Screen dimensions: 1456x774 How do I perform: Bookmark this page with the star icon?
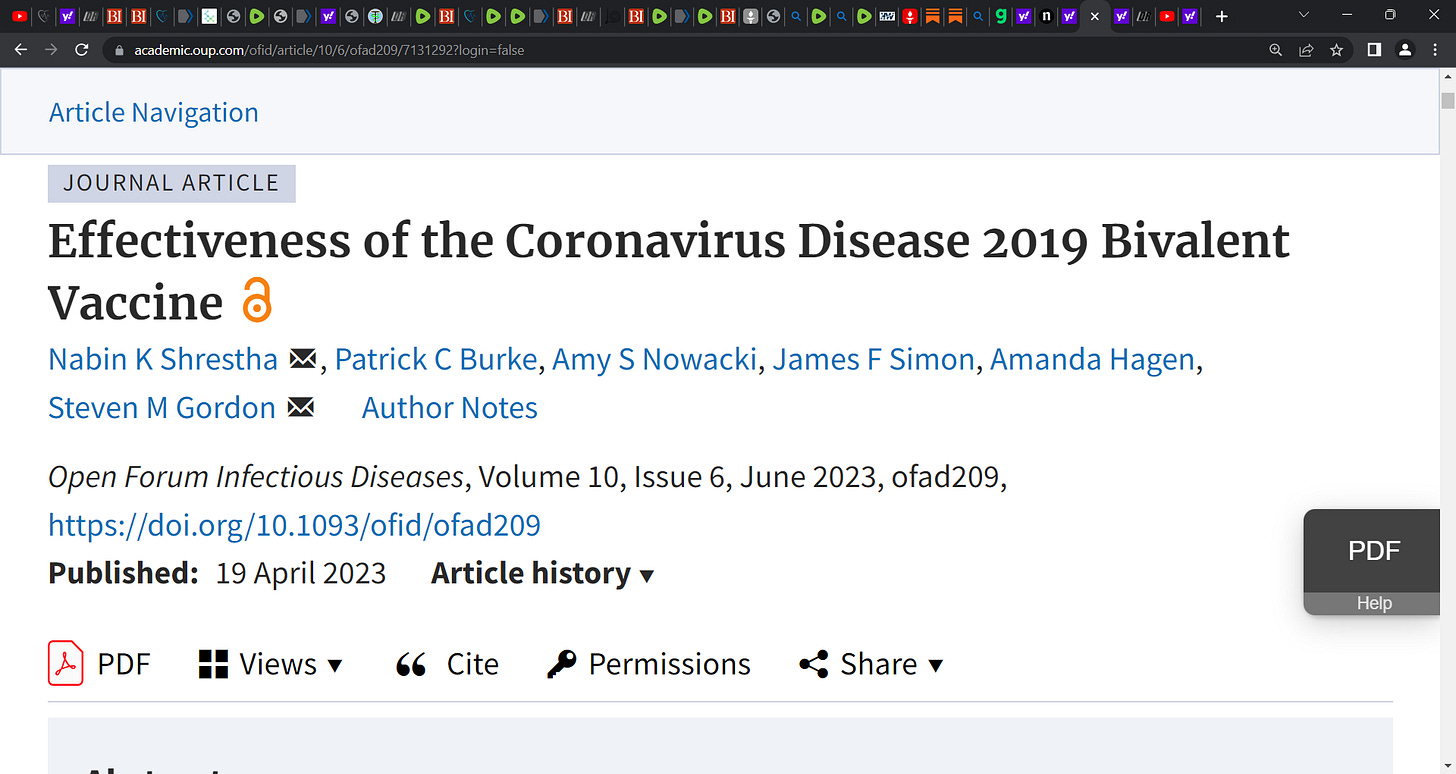[1337, 50]
